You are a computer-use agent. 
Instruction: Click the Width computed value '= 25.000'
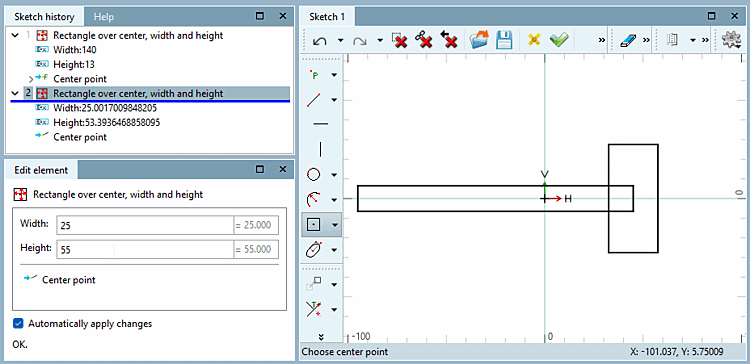255,225
